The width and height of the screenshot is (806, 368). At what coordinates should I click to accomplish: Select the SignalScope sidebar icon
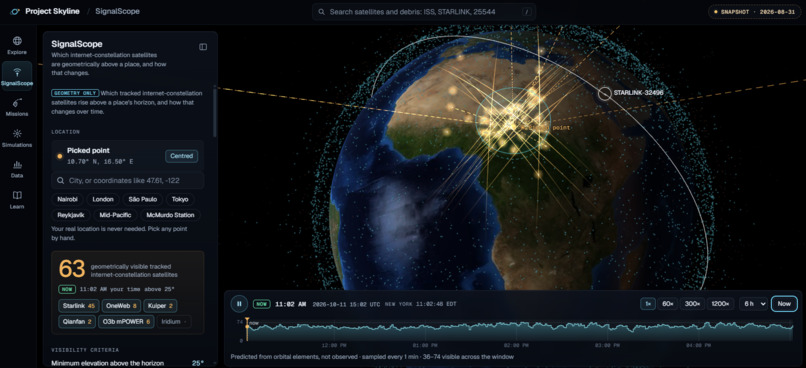[17, 76]
